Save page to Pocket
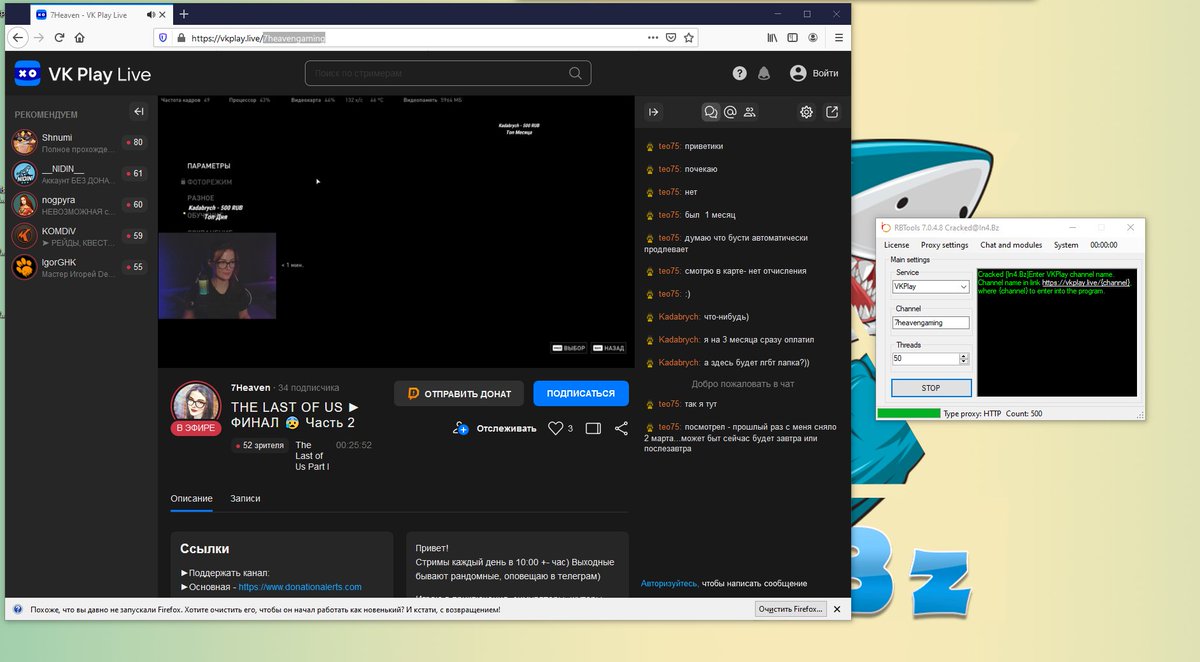The height and width of the screenshot is (662, 1200). point(671,37)
